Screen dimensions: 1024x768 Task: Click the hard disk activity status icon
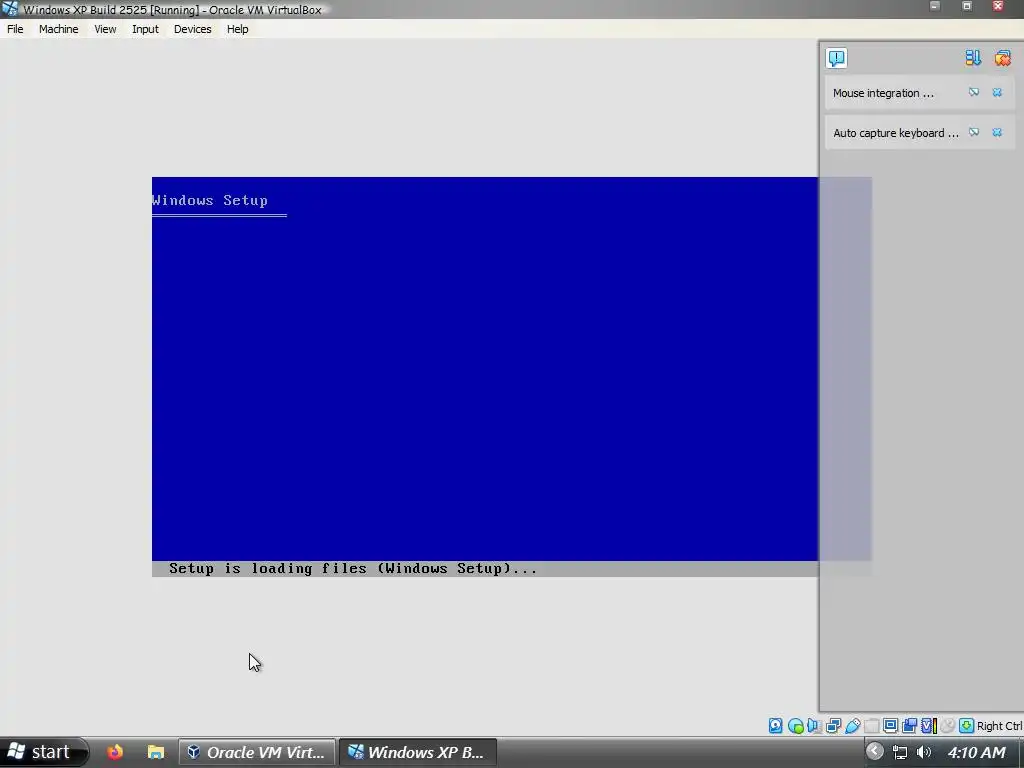pyautogui.click(x=775, y=726)
